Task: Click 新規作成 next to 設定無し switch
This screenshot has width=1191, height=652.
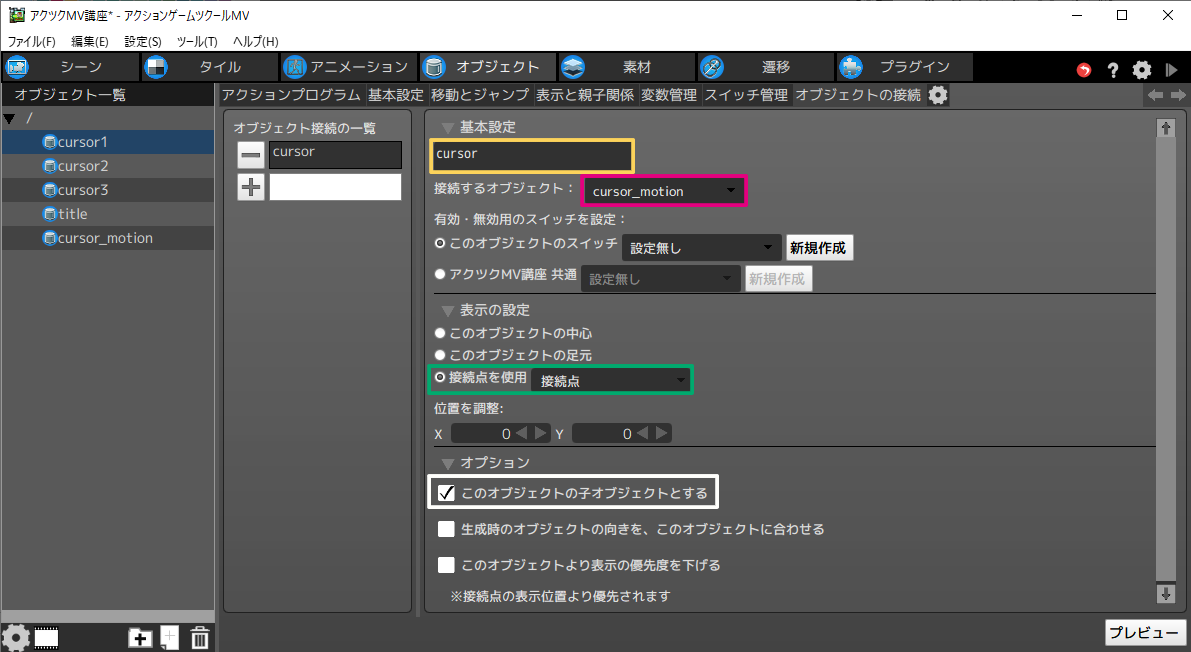Action: pos(820,248)
